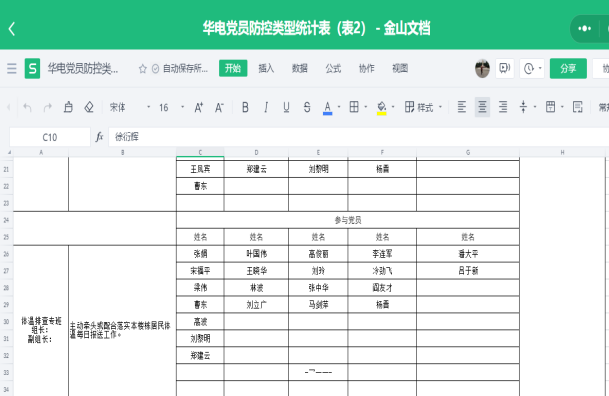Select cell containing 李连军

pyautogui.click(x=382, y=254)
